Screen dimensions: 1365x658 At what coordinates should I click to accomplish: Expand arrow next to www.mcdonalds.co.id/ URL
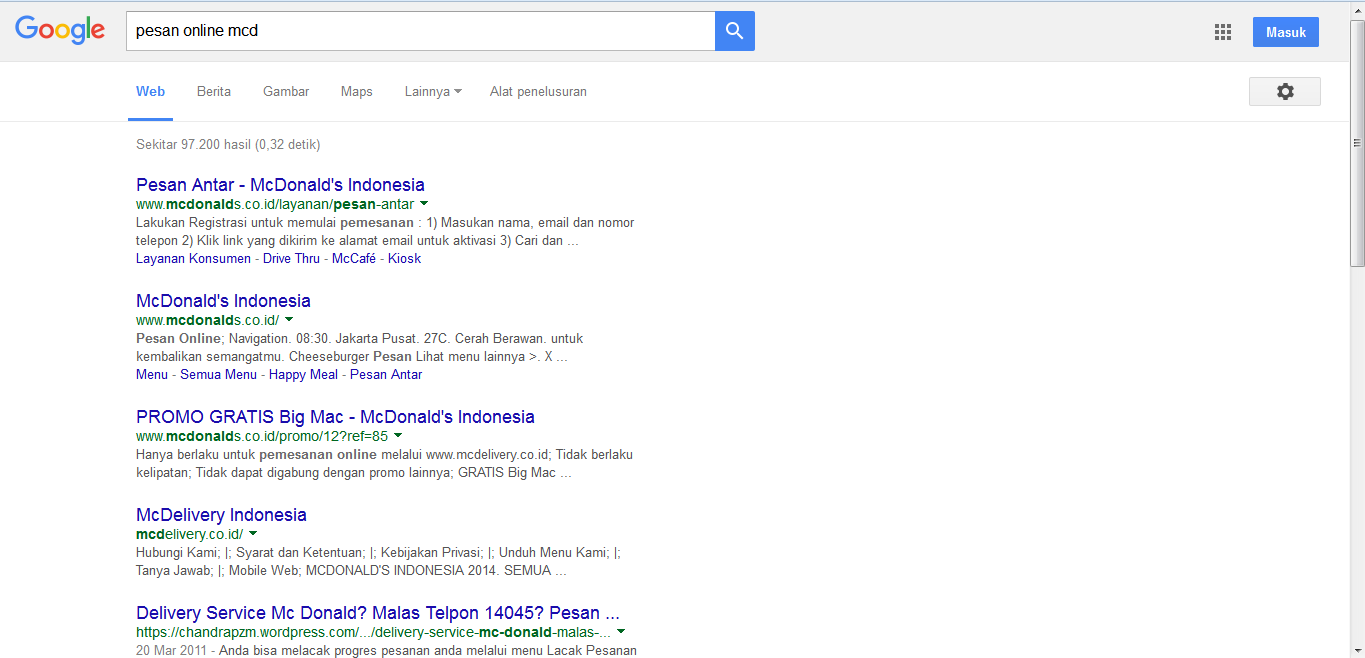289,320
